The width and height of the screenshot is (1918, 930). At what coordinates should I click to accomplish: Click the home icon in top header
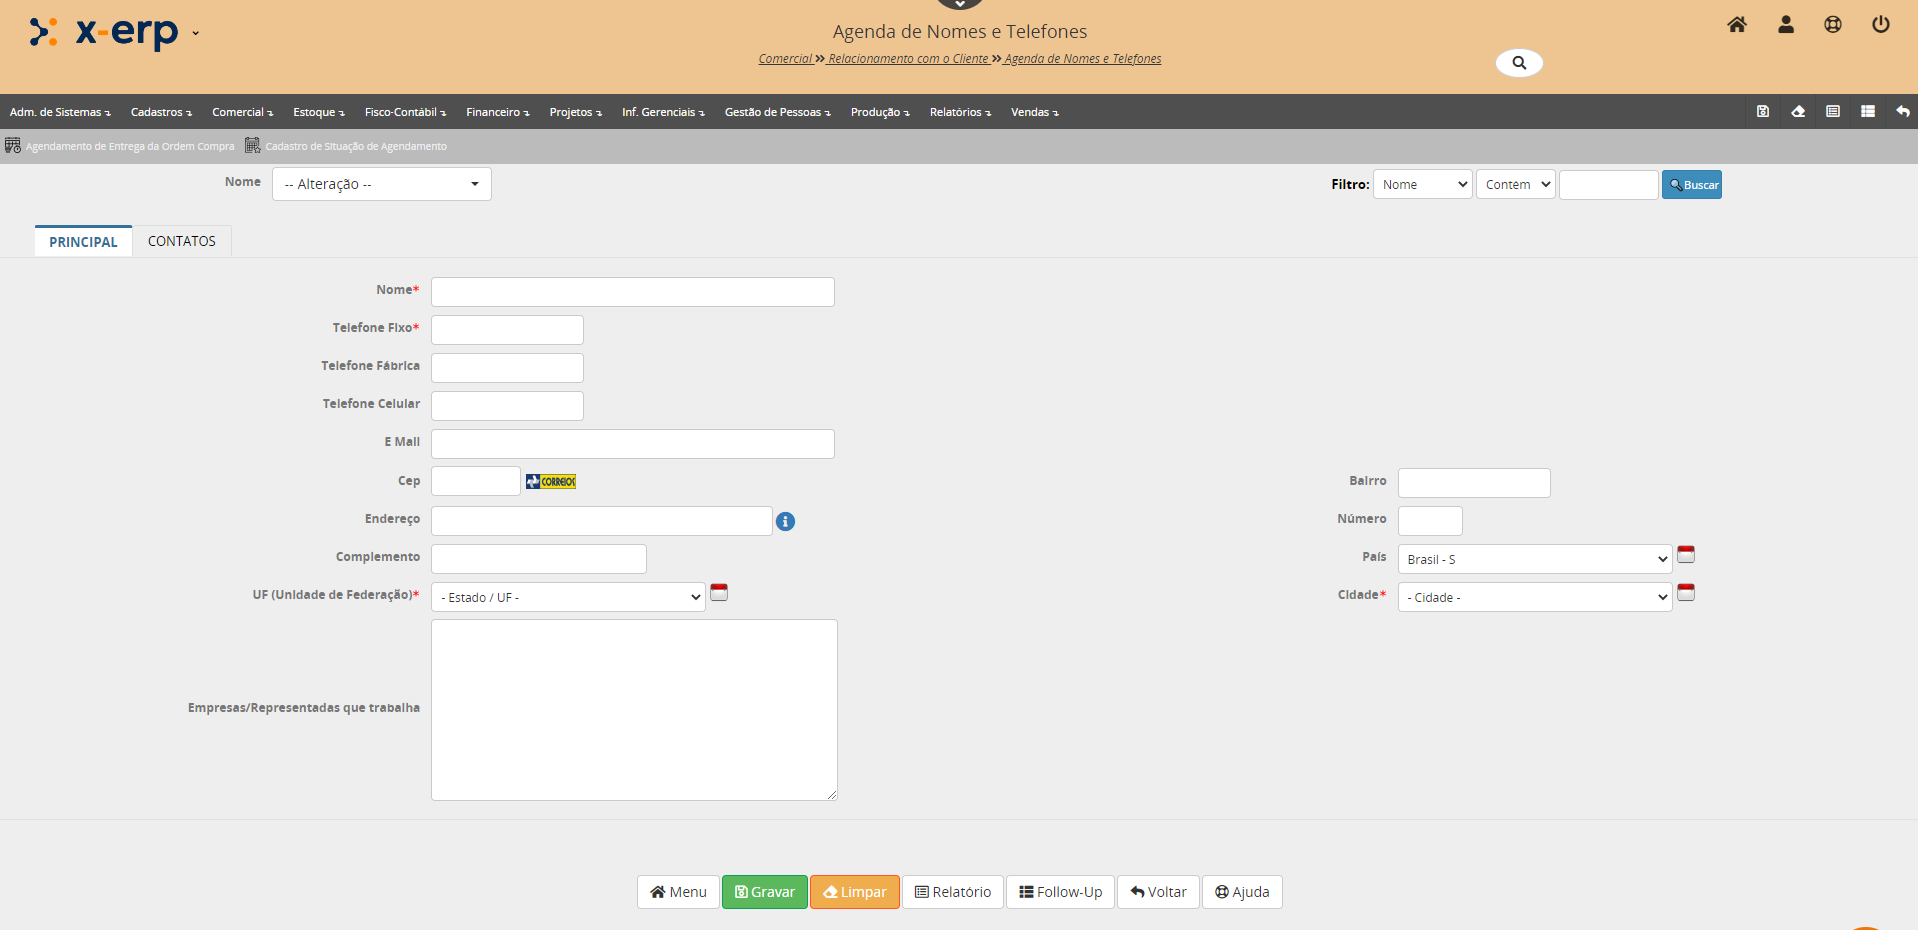[x=1737, y=25]
